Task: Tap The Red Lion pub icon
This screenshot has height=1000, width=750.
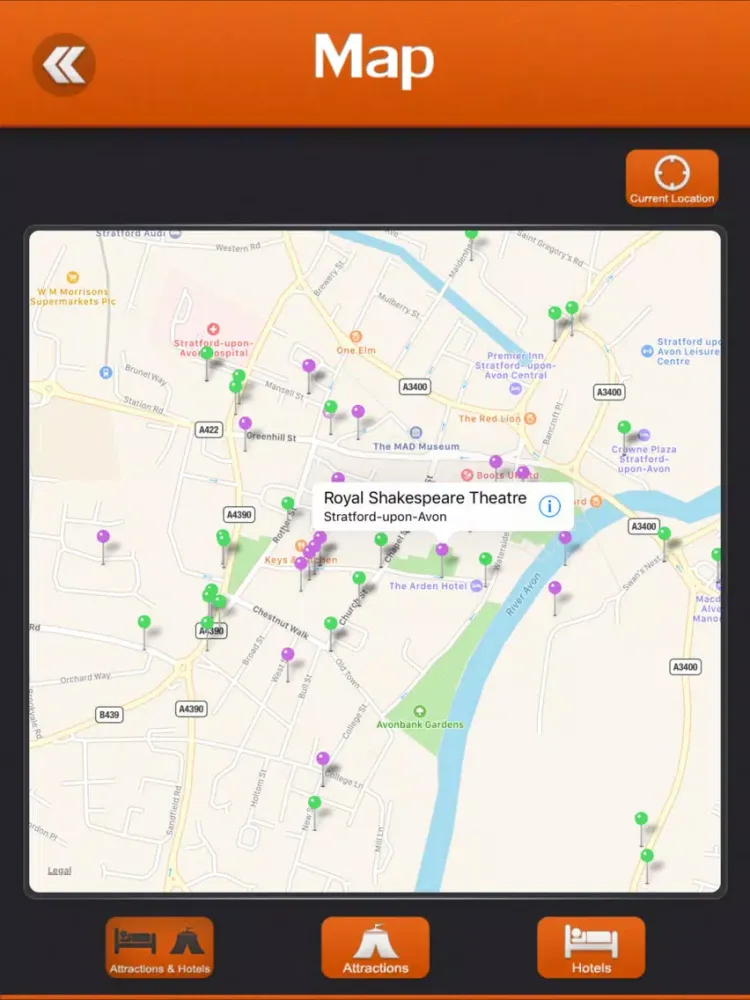Action: coord(530,418)
